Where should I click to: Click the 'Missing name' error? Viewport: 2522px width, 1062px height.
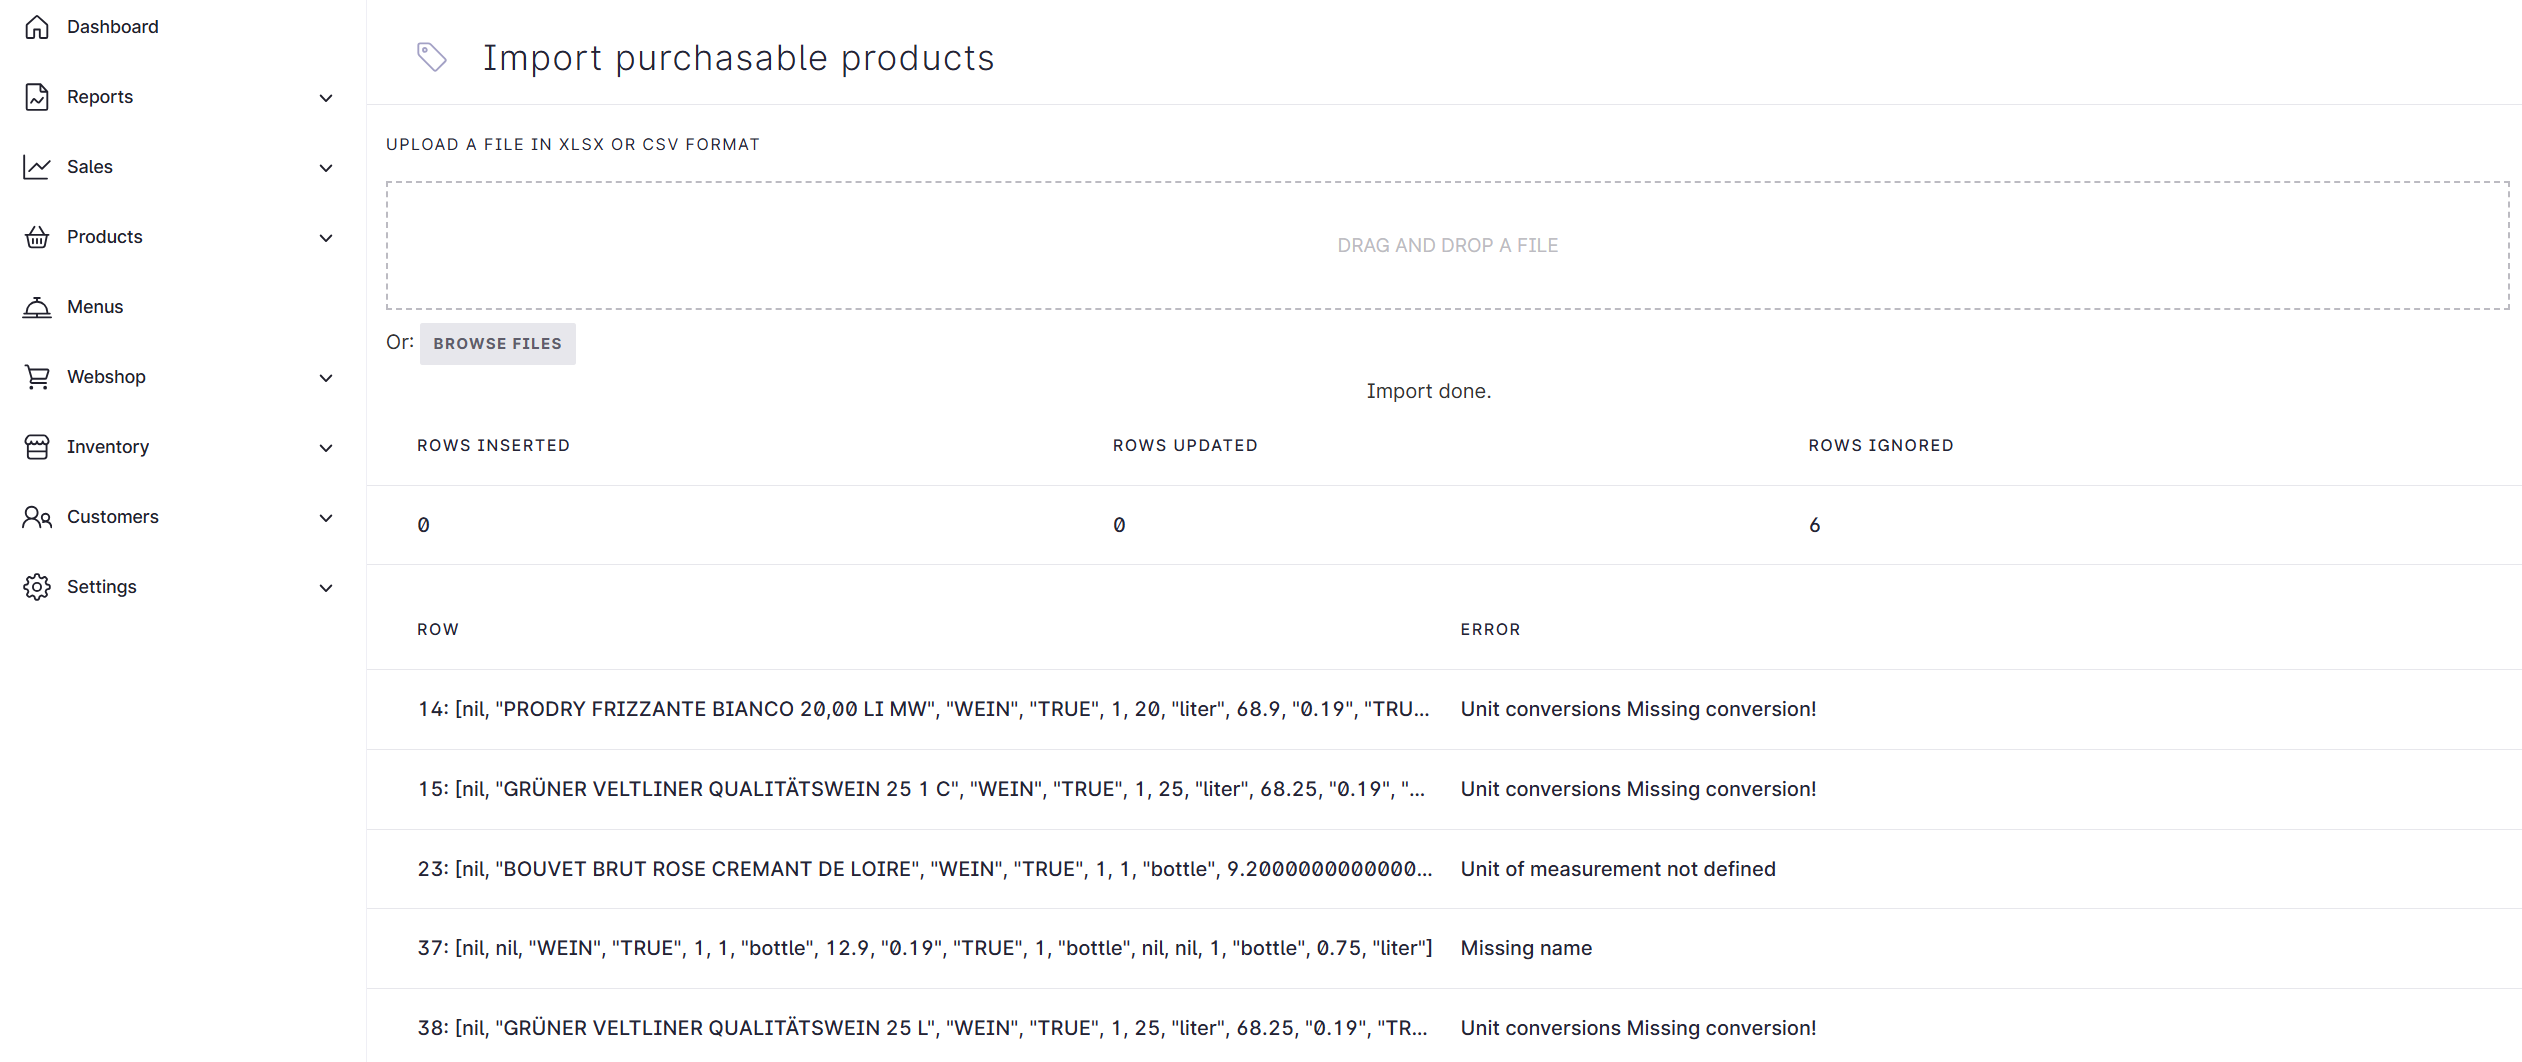click(x=1526, y=948)
